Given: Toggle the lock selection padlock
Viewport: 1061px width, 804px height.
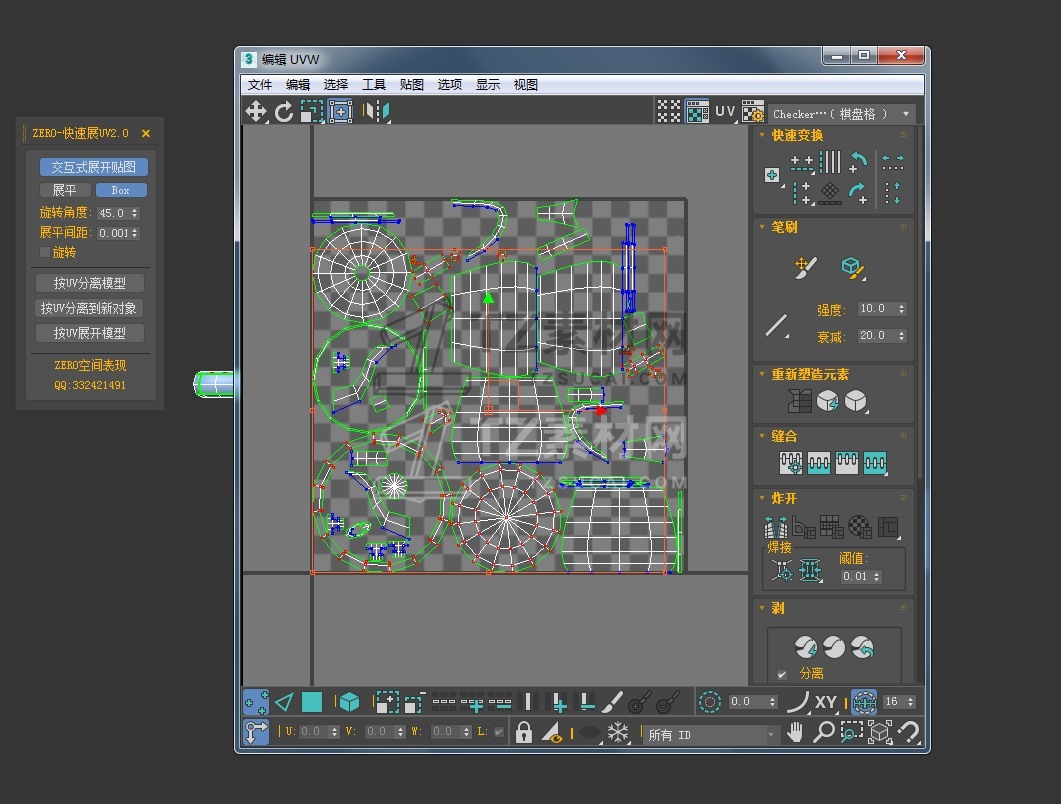Looking at the screenshot, I should pos(523,733).
